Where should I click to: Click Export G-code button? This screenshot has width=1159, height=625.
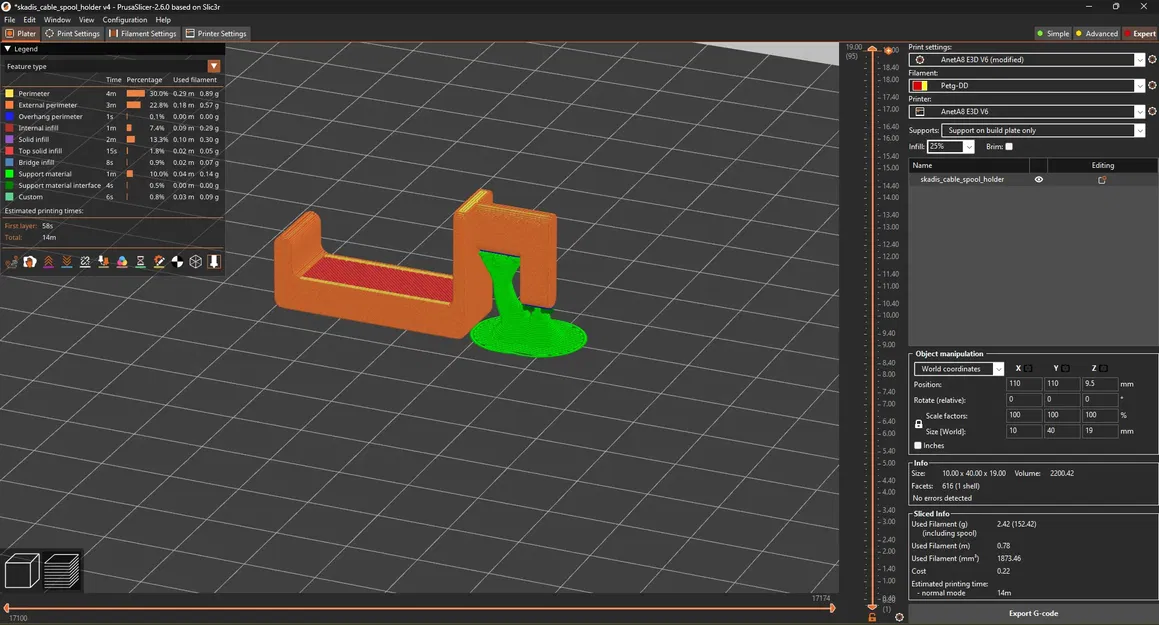pos(1033,613)
